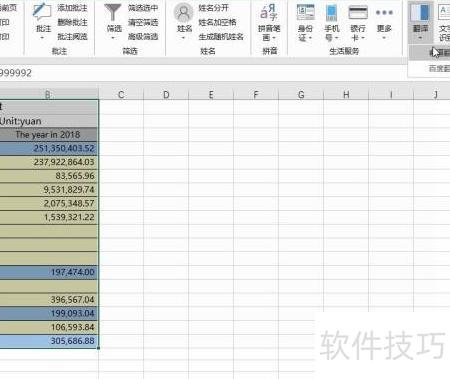The width and height of the screenshot is (450, 379).
Task: Click the 生成随机姓名 command
Action: pyautogui.click(x=221, y=37)
